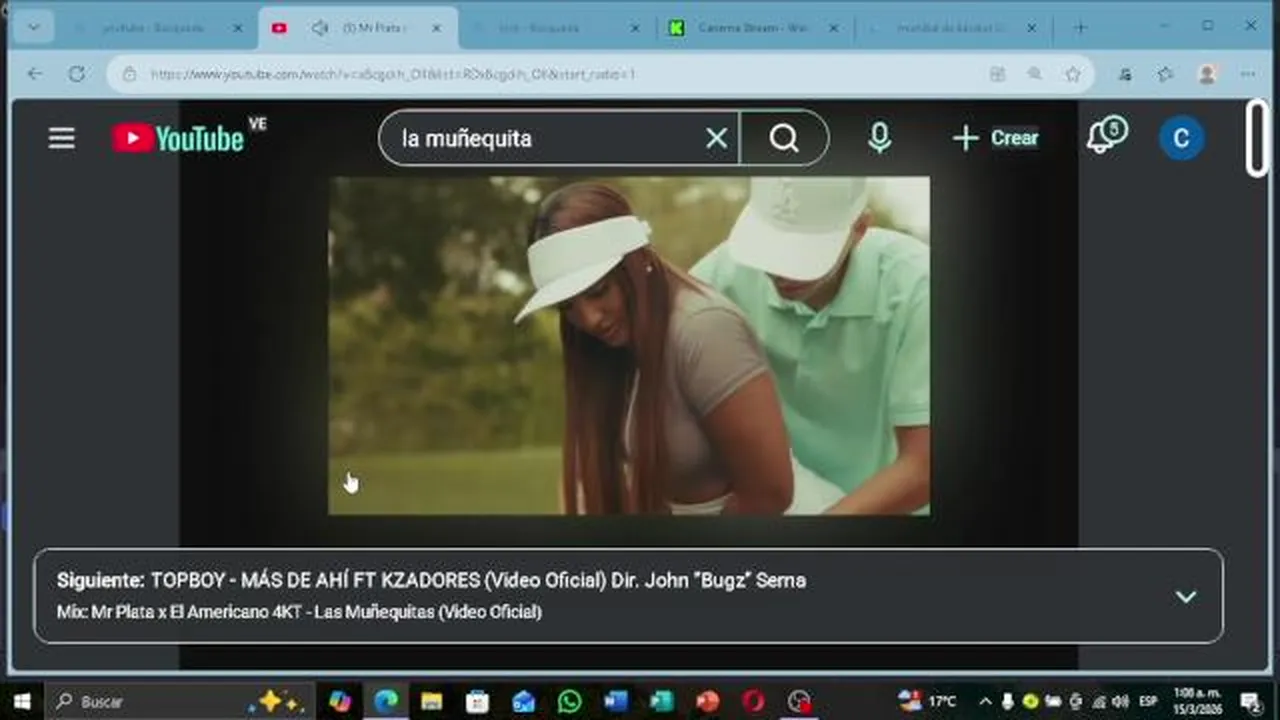This screenshot has height=720, width=1280.
Task: Switch the ESP input language
Action: 1148,702
